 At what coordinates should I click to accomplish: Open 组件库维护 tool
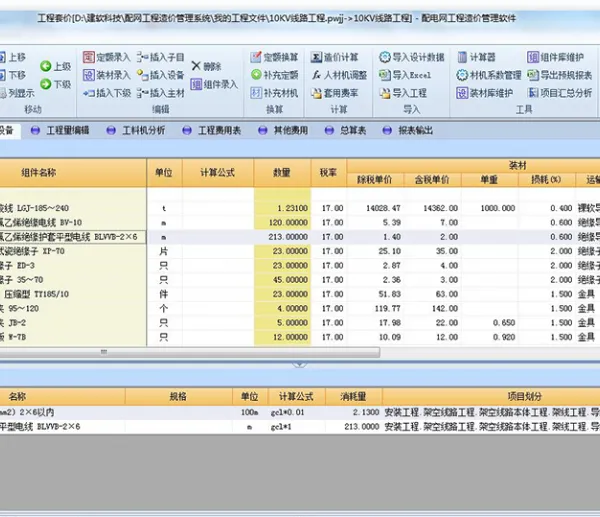click(555, 57)
